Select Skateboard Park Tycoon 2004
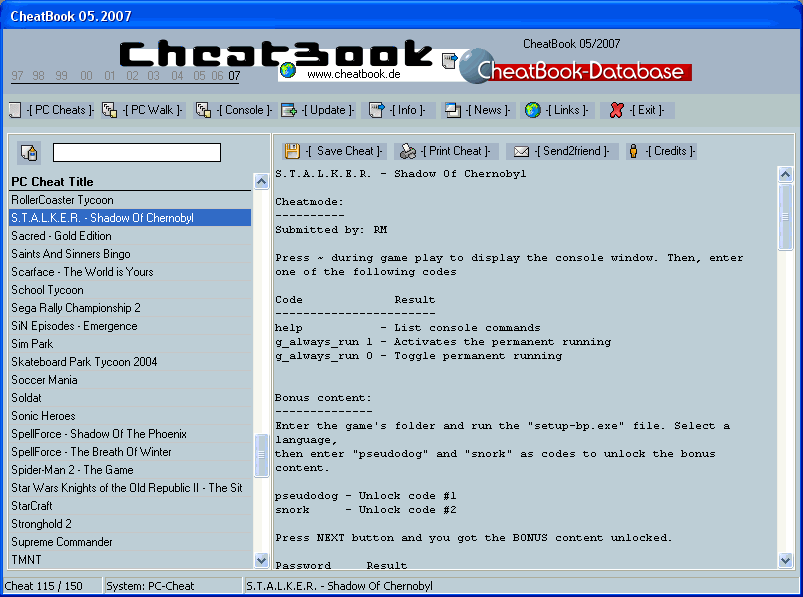 [130, 362]
